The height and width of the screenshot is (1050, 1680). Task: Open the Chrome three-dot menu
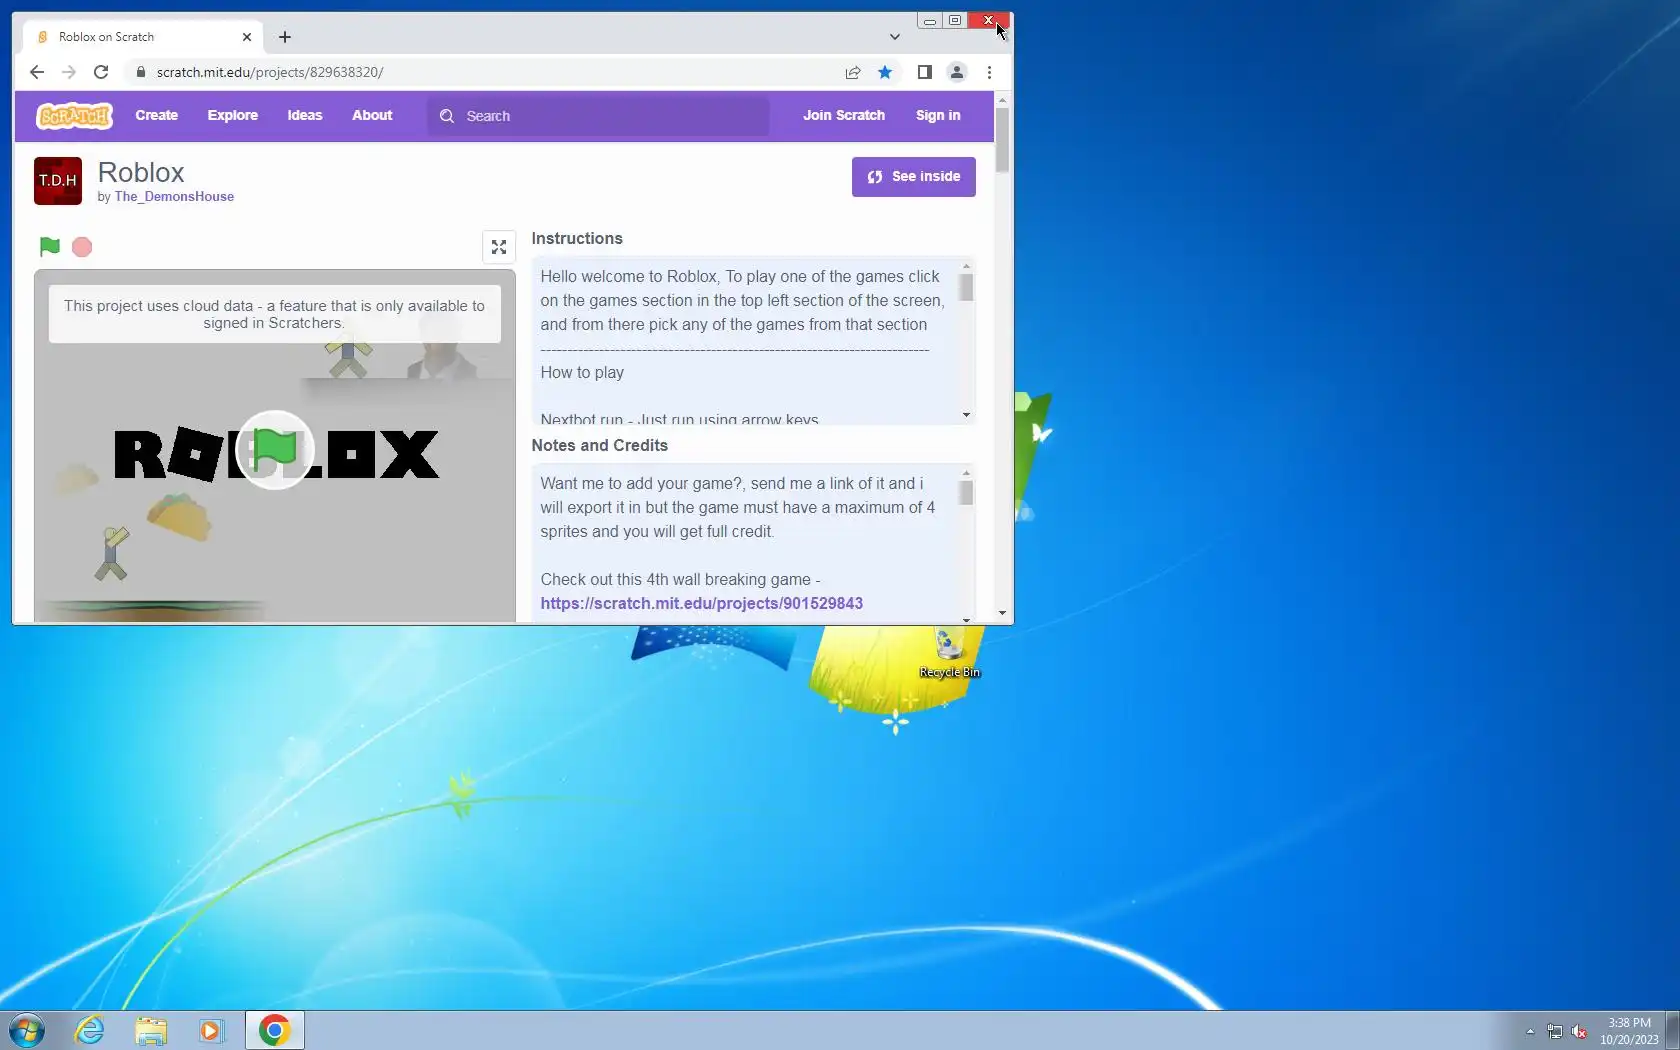(x=989, y=72)
